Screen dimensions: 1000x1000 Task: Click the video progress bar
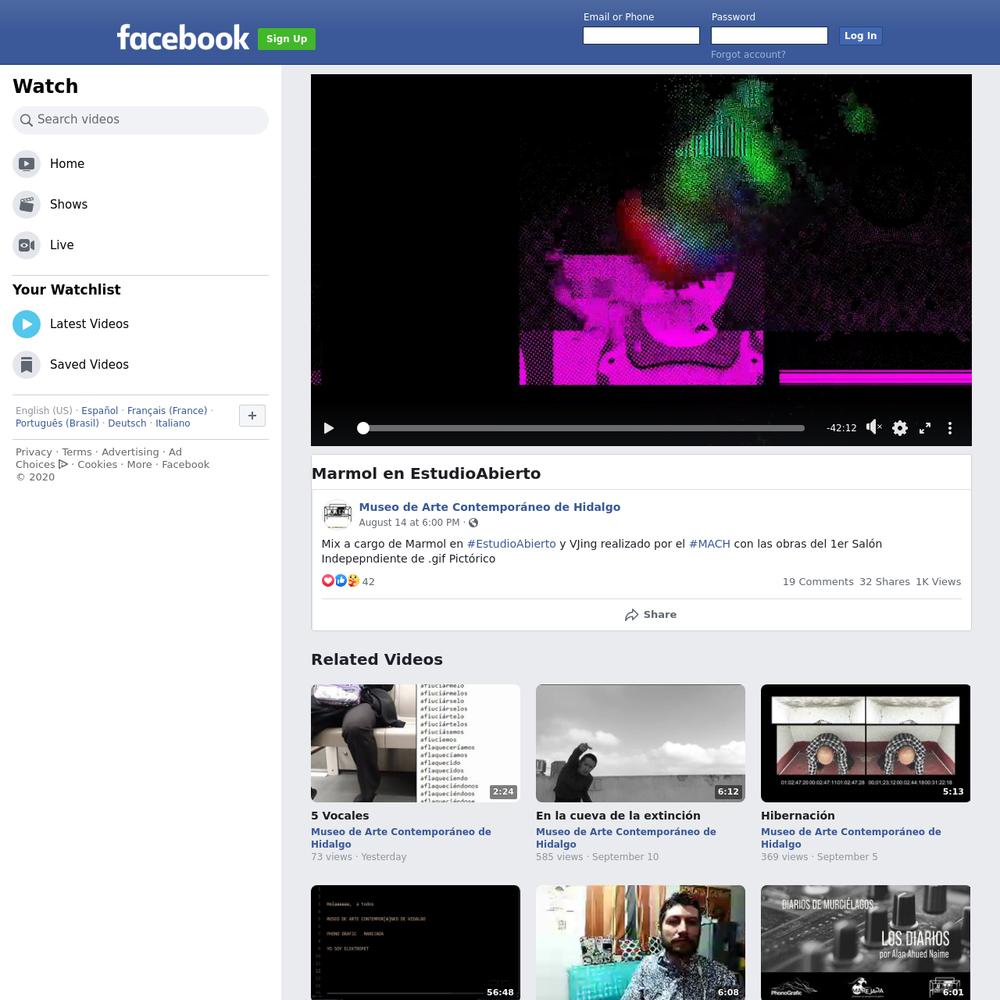581,429
